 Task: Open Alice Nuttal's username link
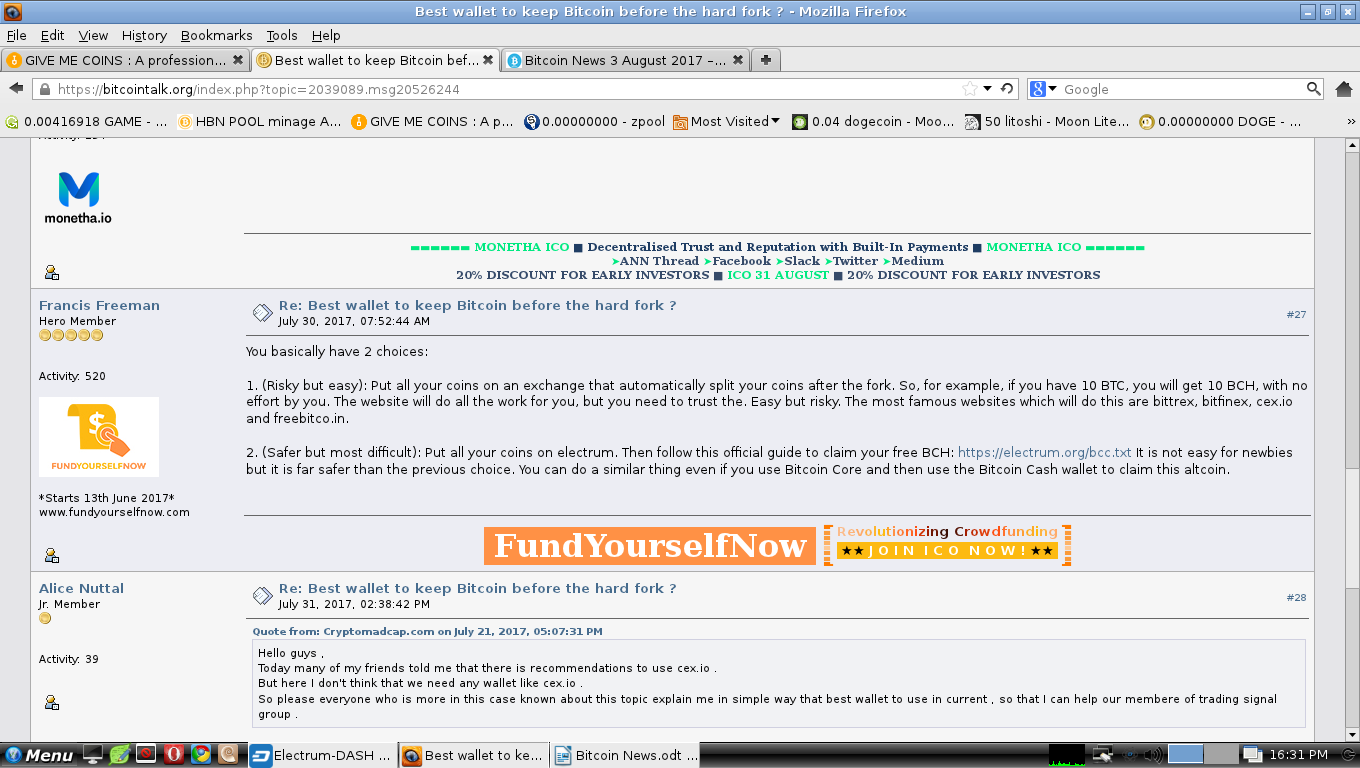pyautogui.click(x=81, y=588)
